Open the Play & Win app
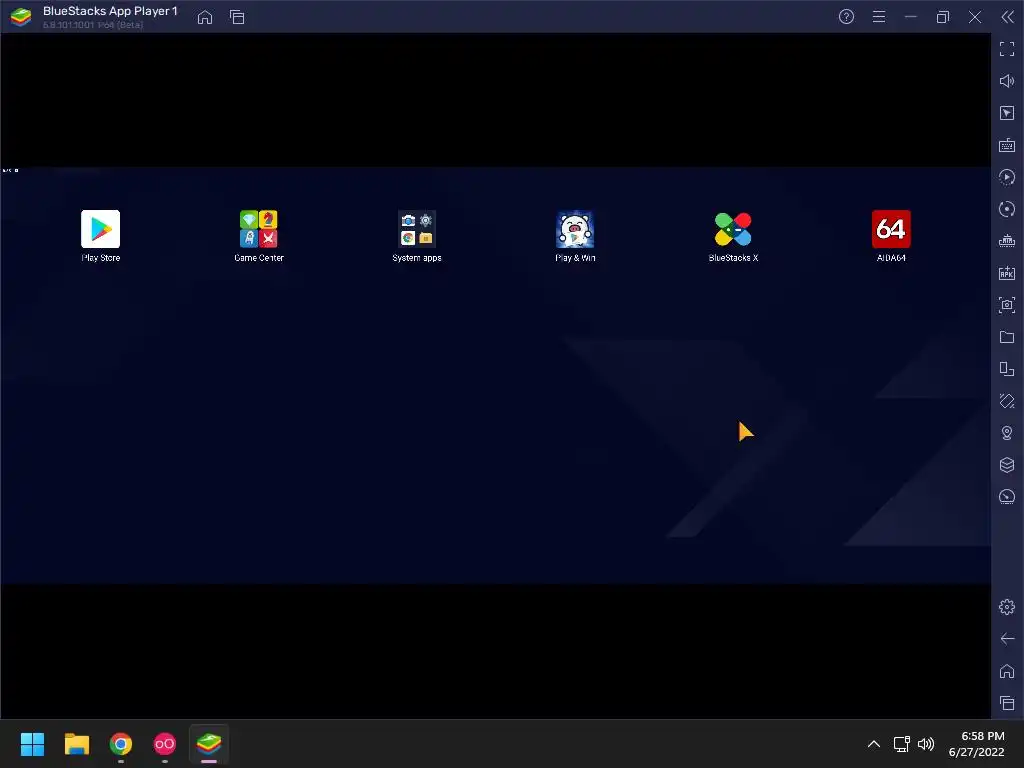 pyautogui.click(x=575, y=229)
